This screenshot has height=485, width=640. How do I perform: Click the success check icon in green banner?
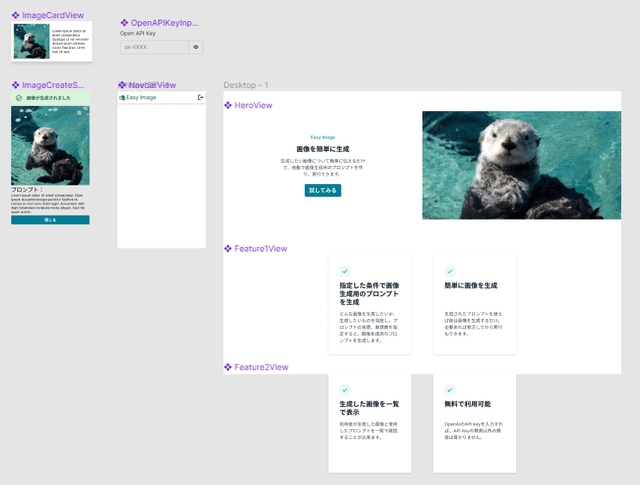19,98
